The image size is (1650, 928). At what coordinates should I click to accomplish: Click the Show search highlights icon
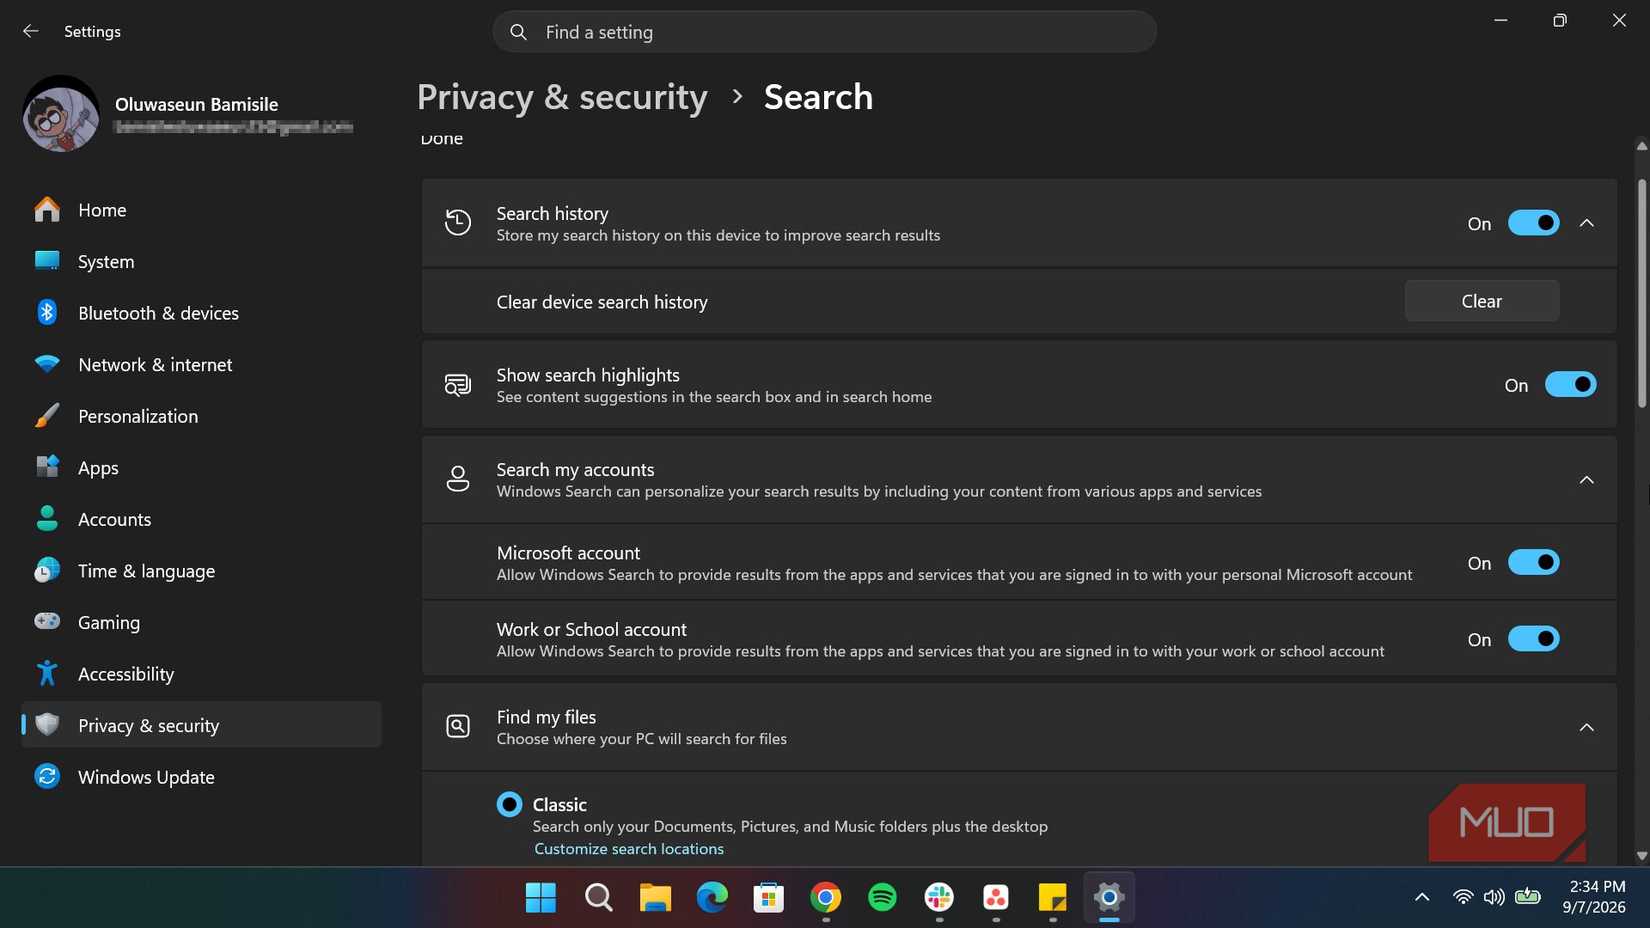pos(458,385)
